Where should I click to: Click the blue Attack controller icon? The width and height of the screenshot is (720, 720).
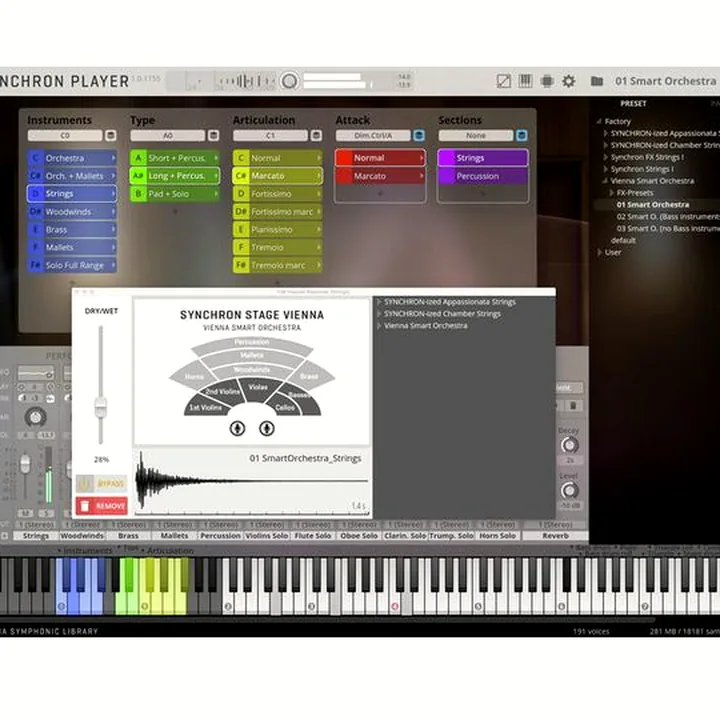419,135
